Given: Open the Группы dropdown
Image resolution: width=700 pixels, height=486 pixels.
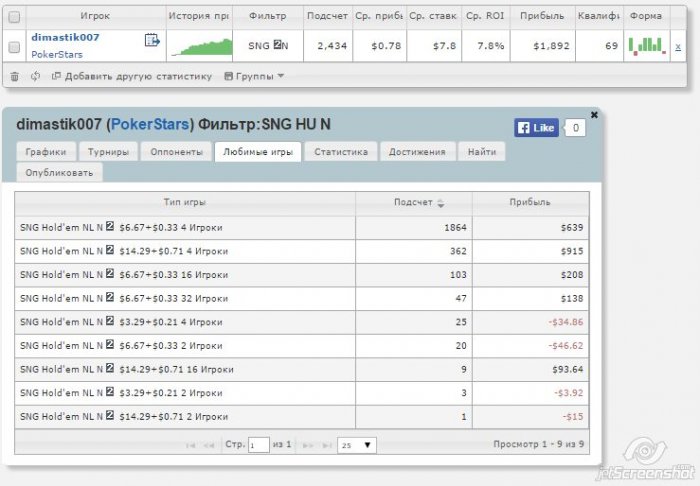Looking at the screenshot, I should [254, 76].
